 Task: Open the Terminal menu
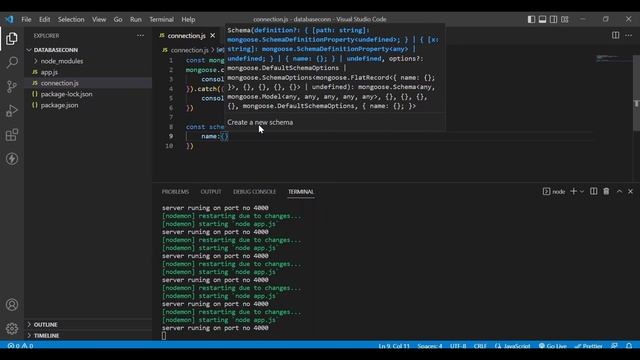tap(161, 19)
